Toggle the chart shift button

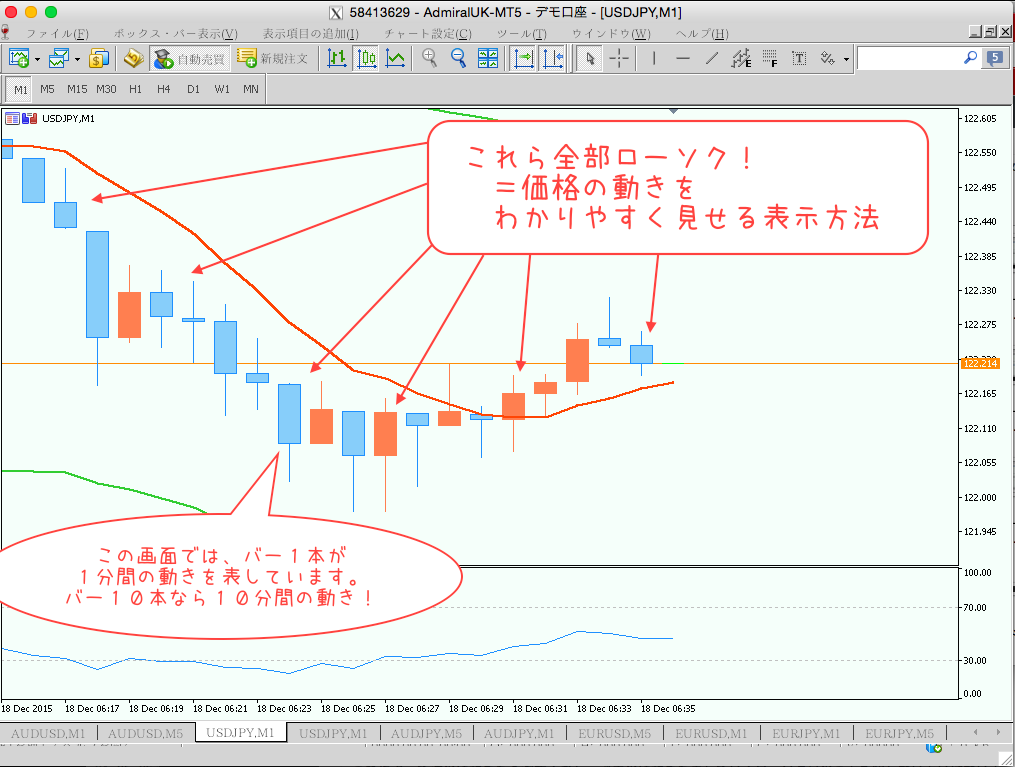[553, 58]
